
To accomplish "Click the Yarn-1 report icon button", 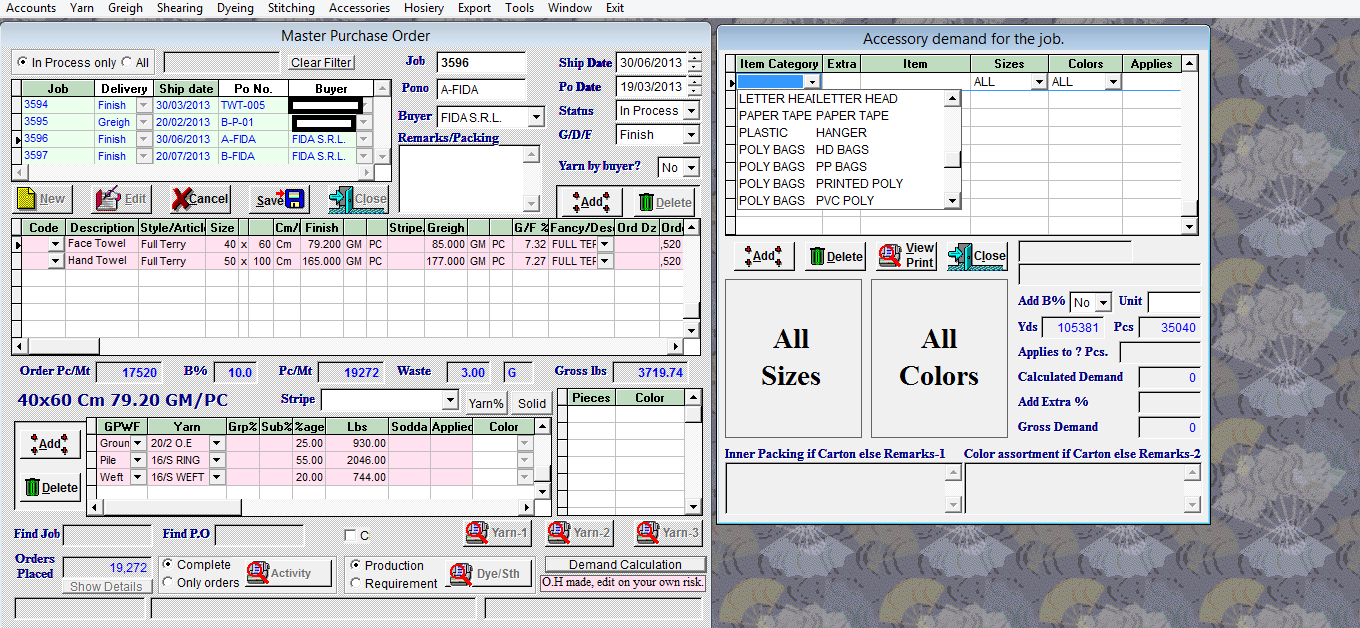I will 497,533.
